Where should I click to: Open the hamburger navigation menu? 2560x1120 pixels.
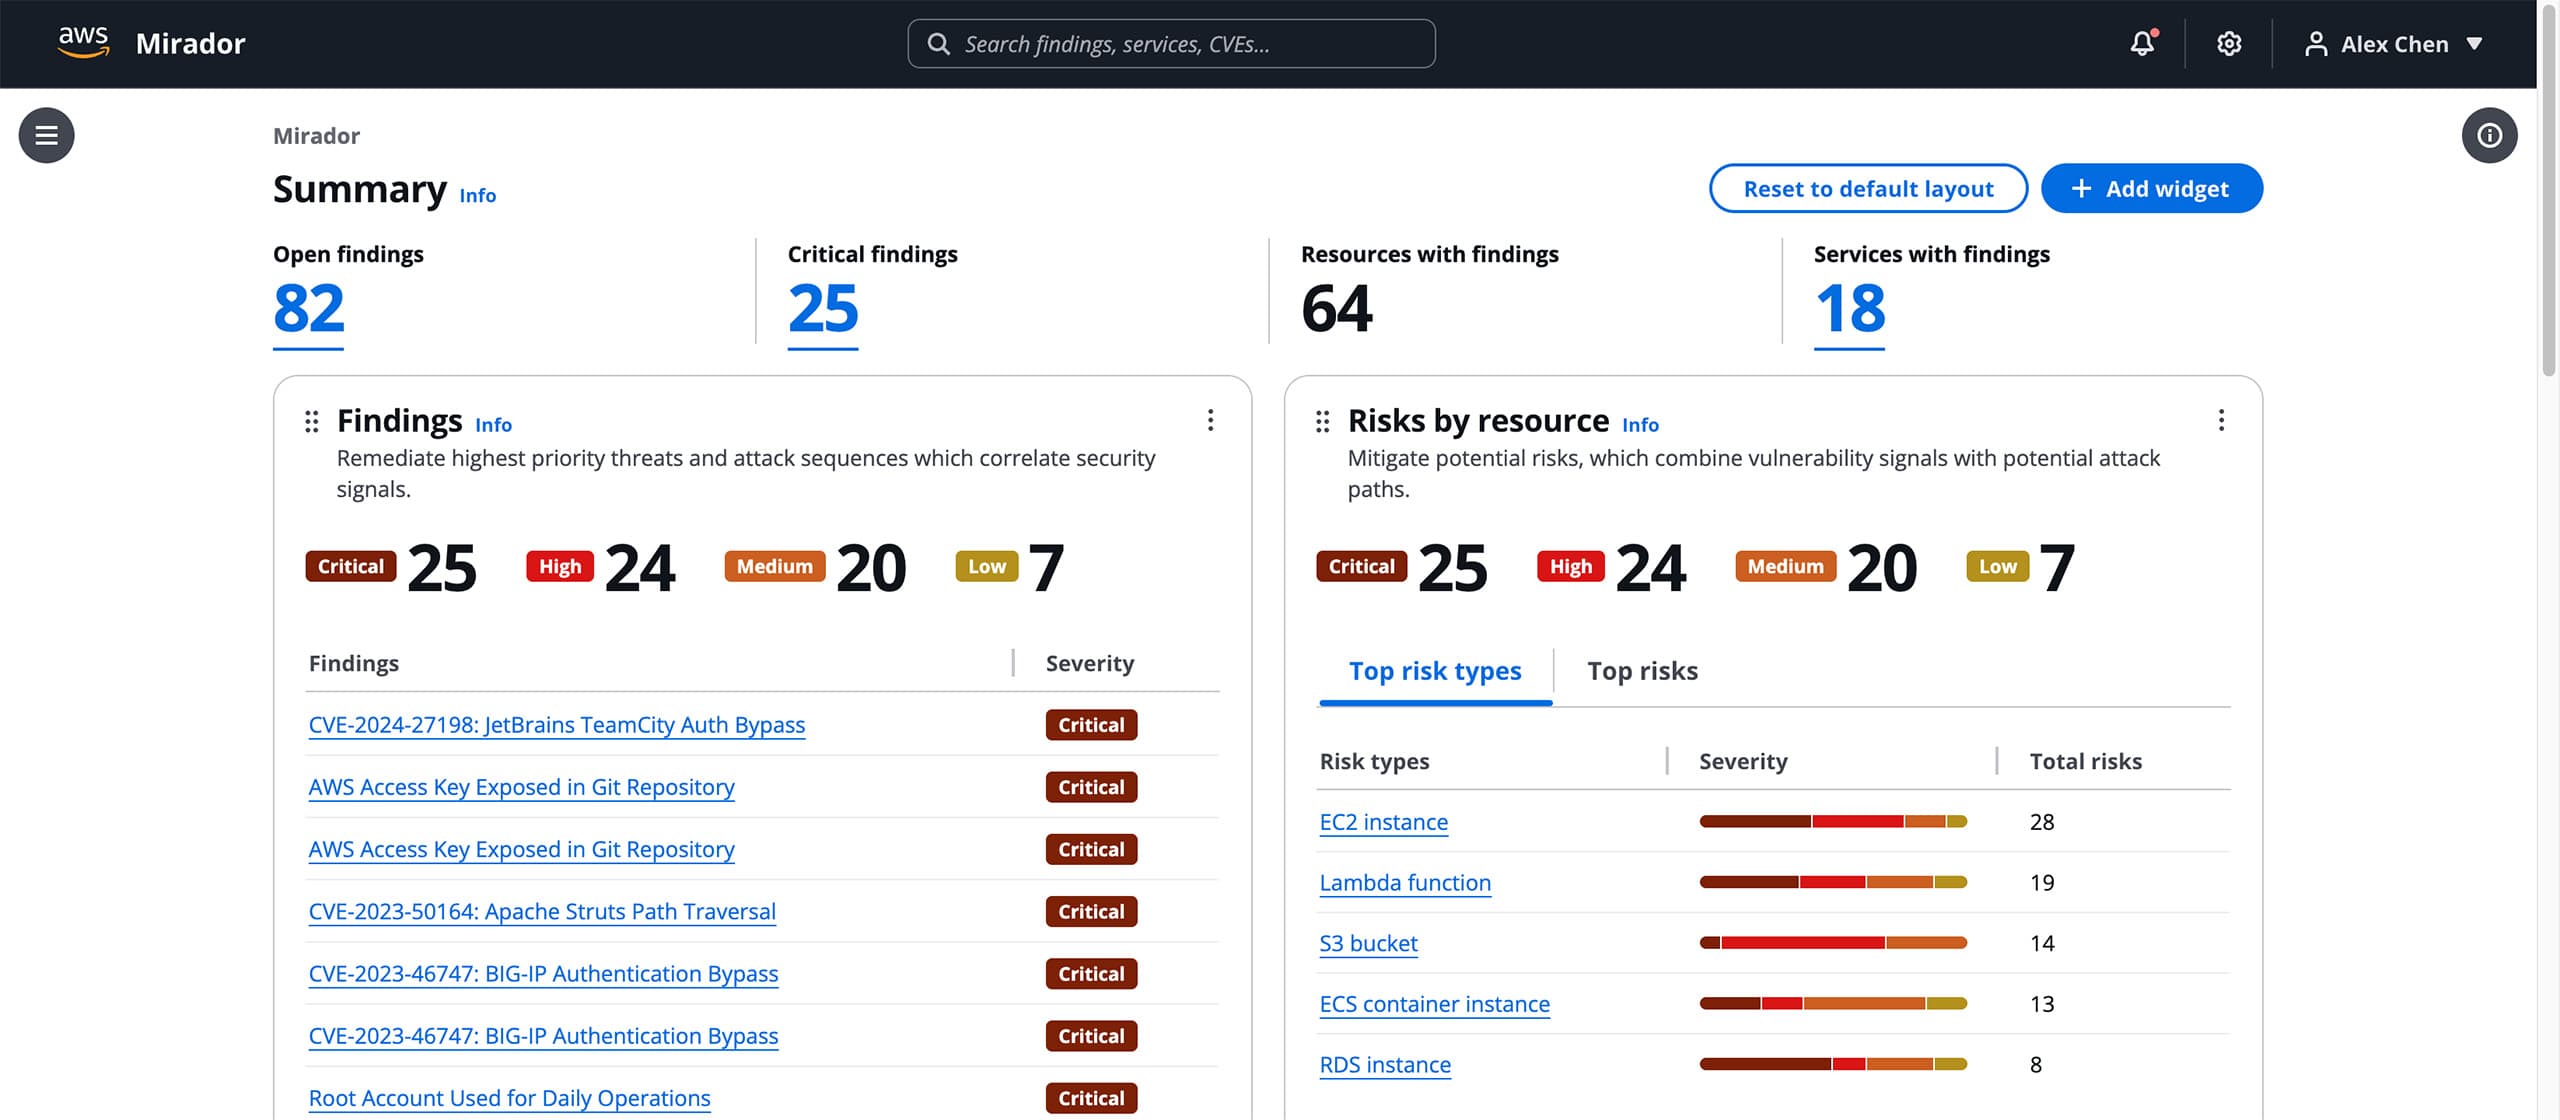[x=46, y=135]
